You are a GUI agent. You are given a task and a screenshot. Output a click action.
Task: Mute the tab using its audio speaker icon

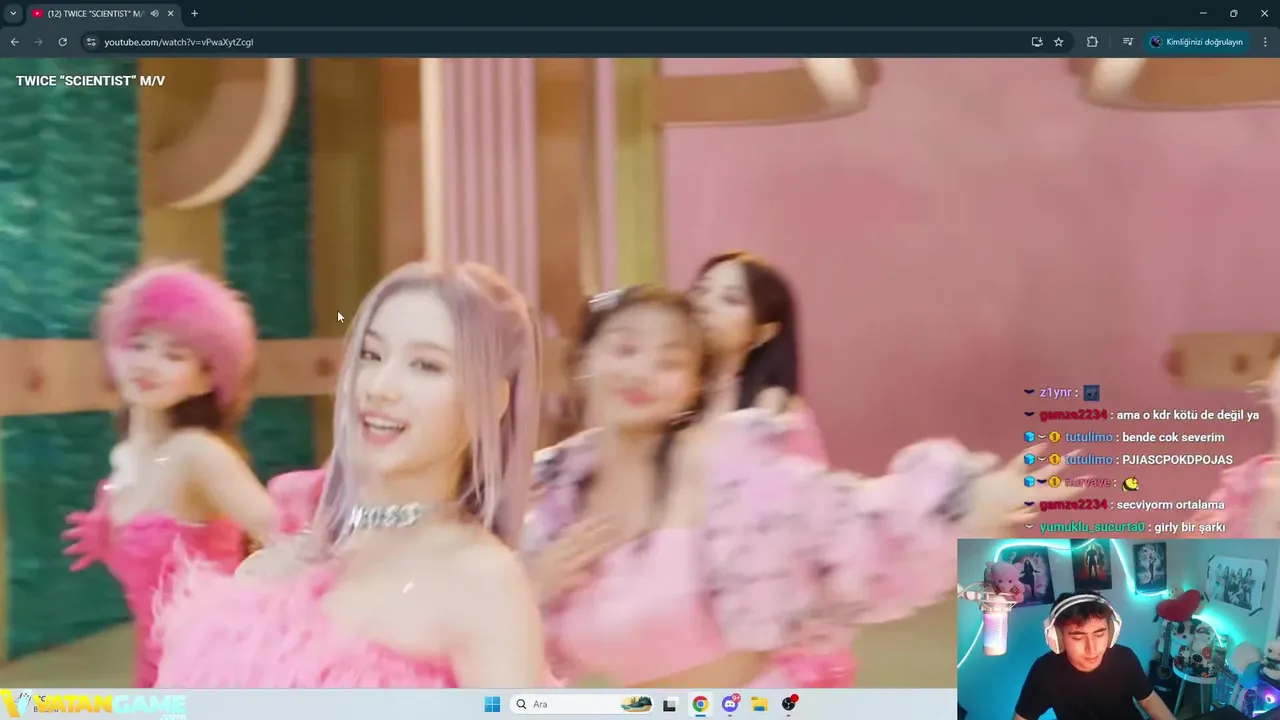[x=154, y=13]
